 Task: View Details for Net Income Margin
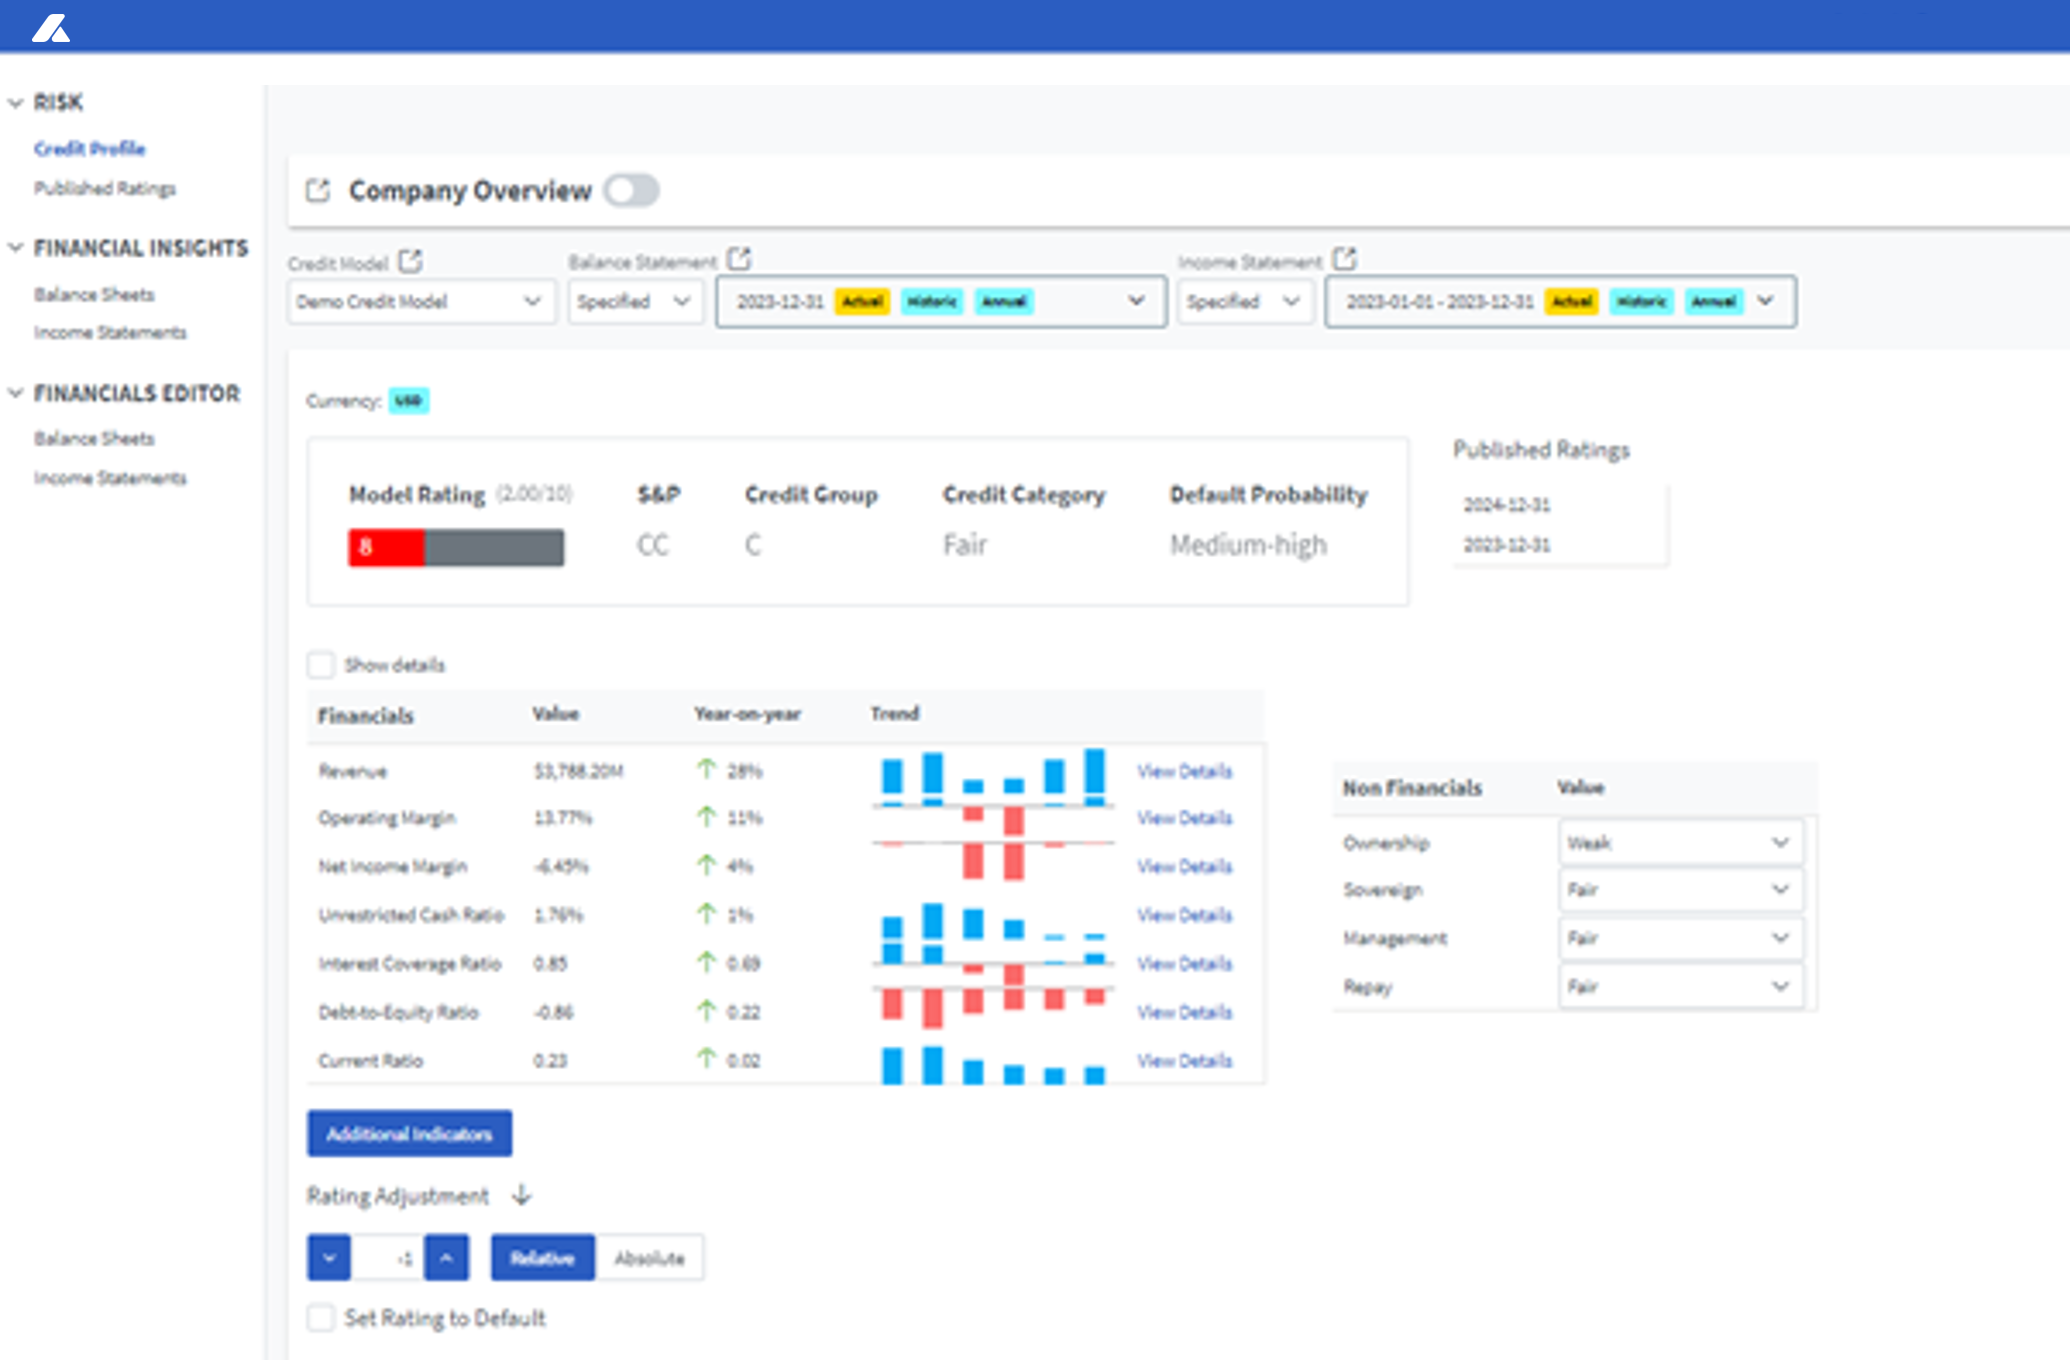click(x=1184, y=866)
